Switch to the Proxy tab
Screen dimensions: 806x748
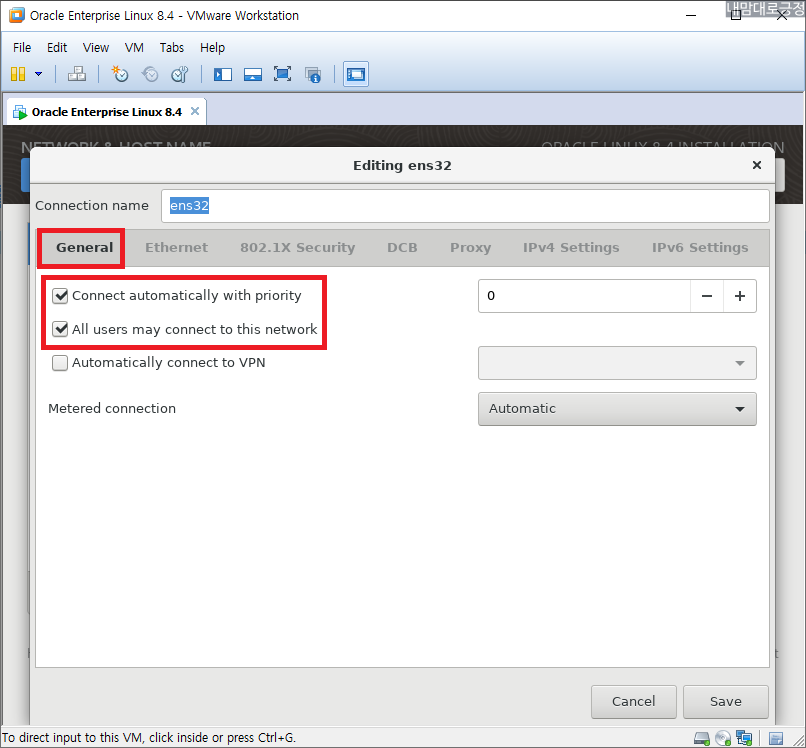[470, 248]
